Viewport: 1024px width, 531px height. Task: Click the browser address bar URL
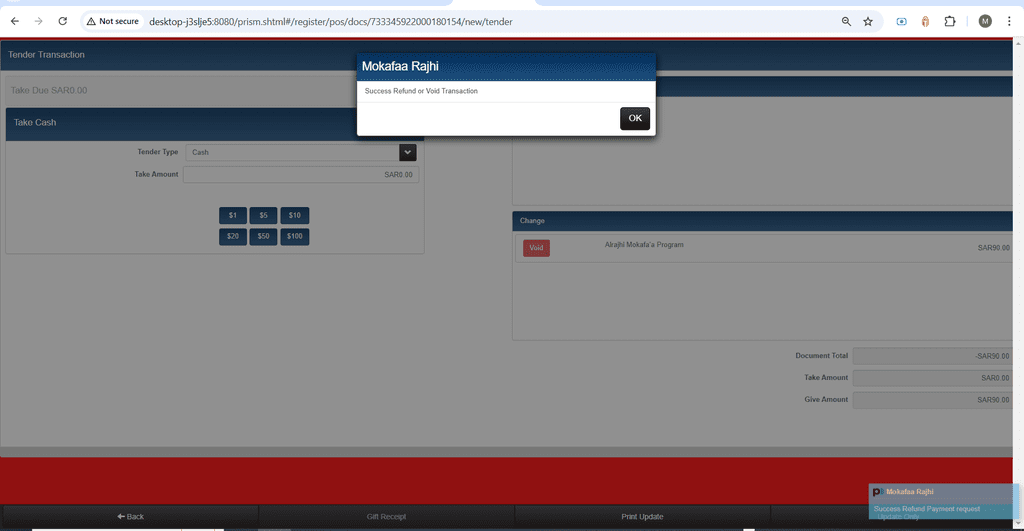click(330, 22)
